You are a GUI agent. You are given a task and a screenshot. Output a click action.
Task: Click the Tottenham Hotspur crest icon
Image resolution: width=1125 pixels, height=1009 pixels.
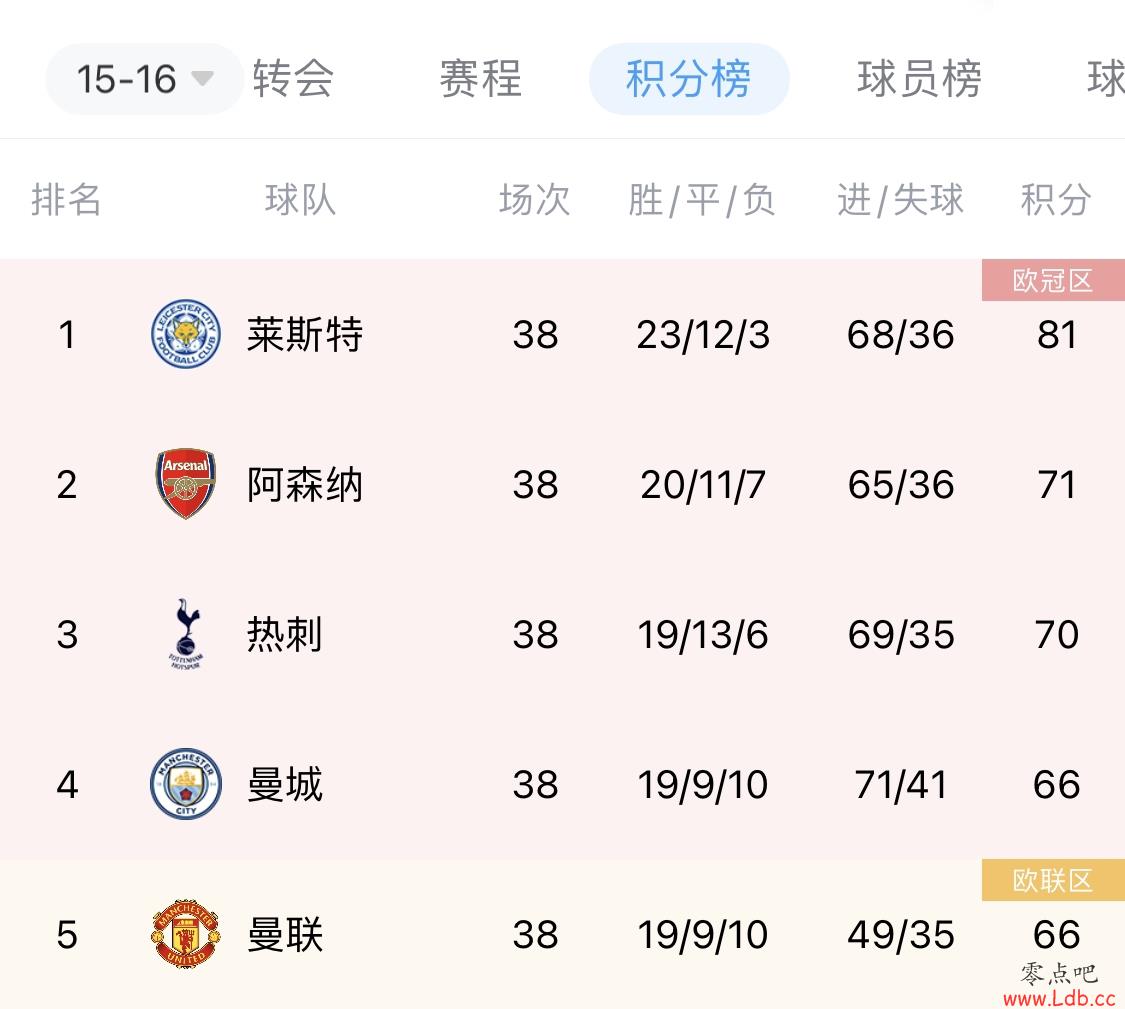[187, 634]
